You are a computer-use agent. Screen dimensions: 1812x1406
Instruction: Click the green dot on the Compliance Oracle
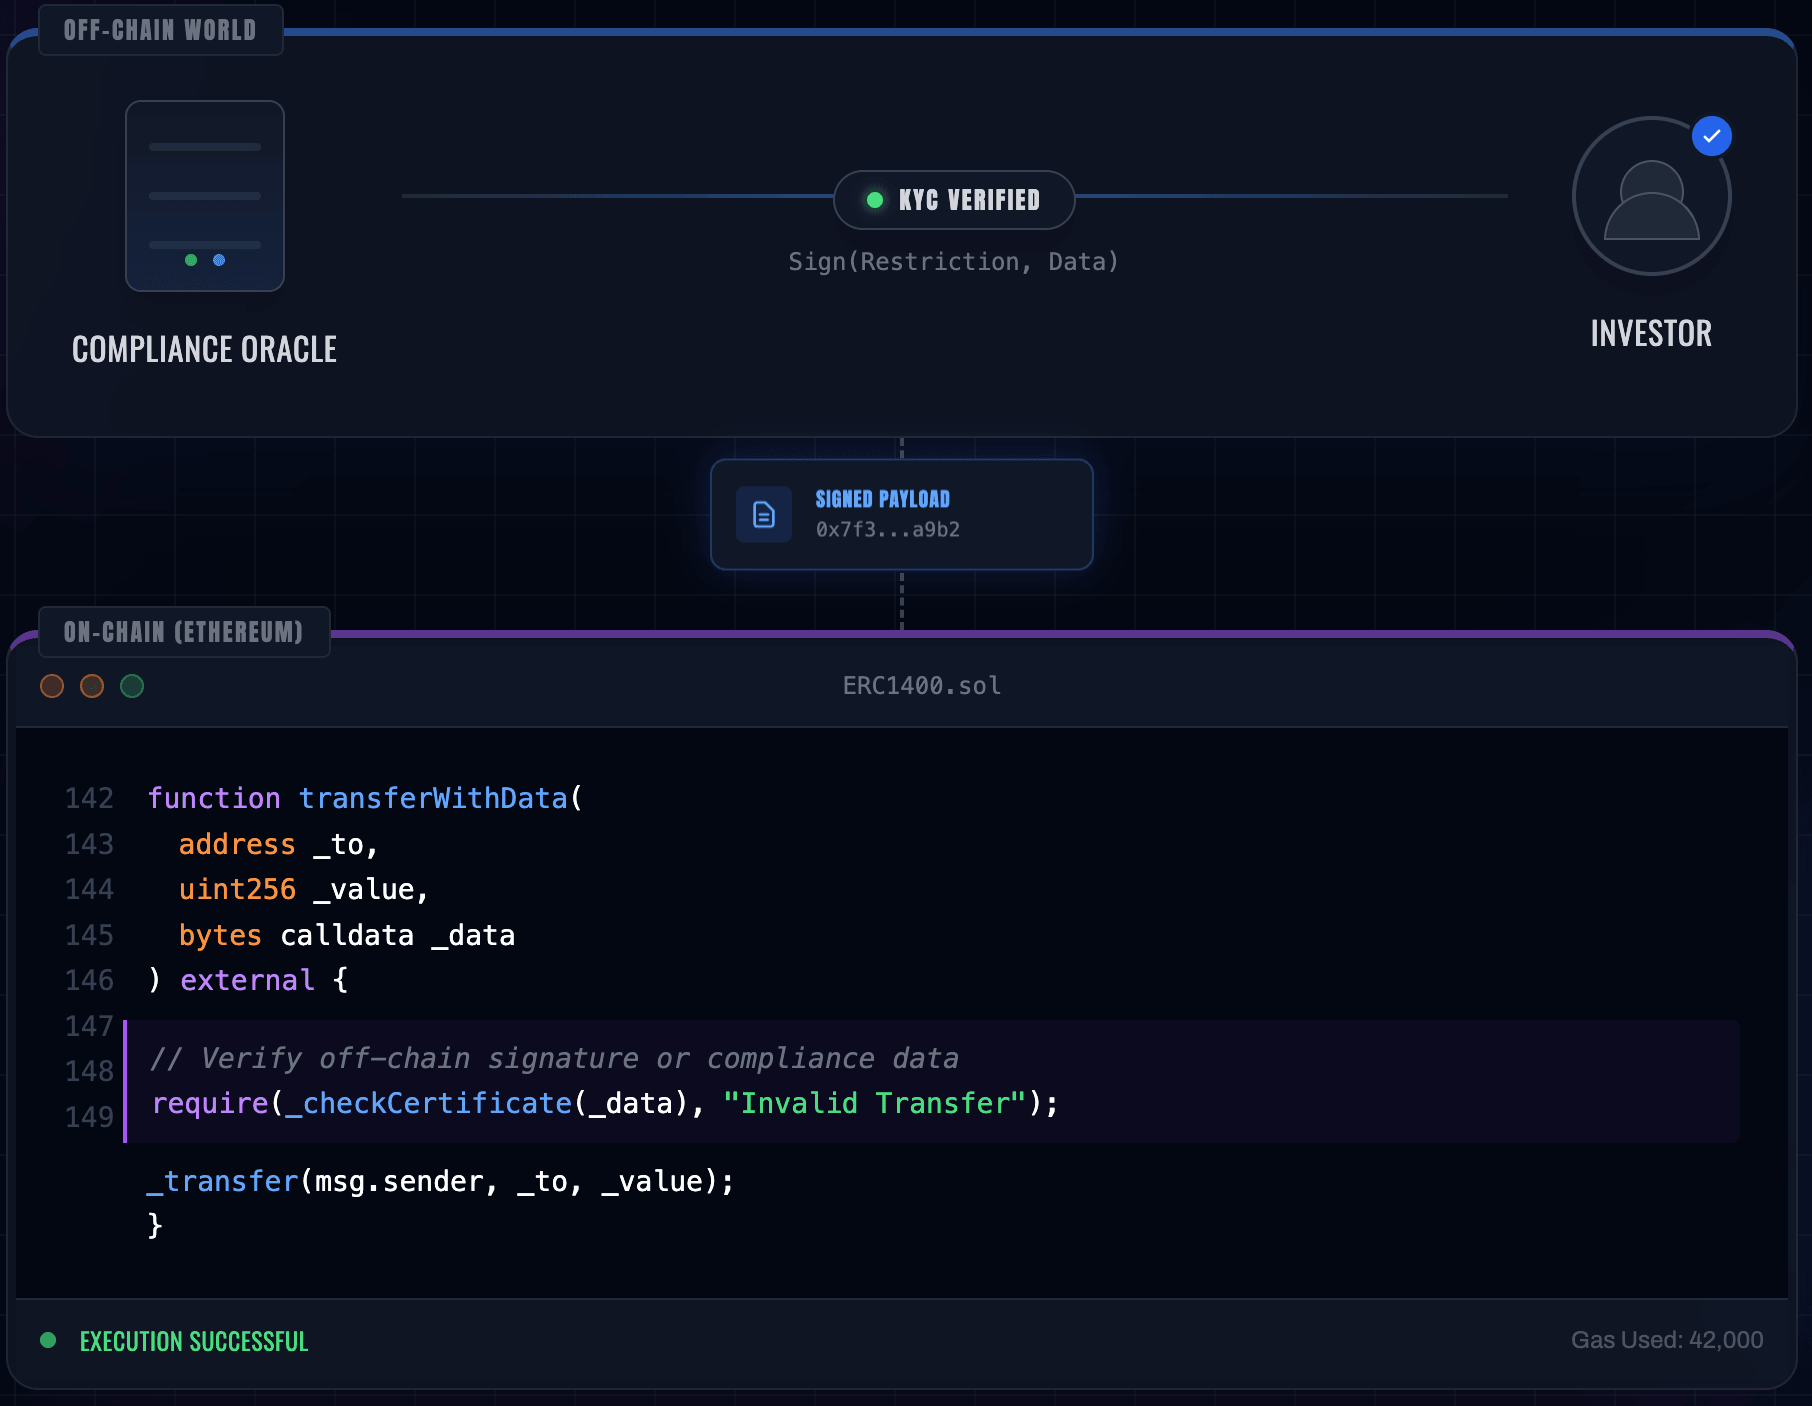(x=190, y=260)
